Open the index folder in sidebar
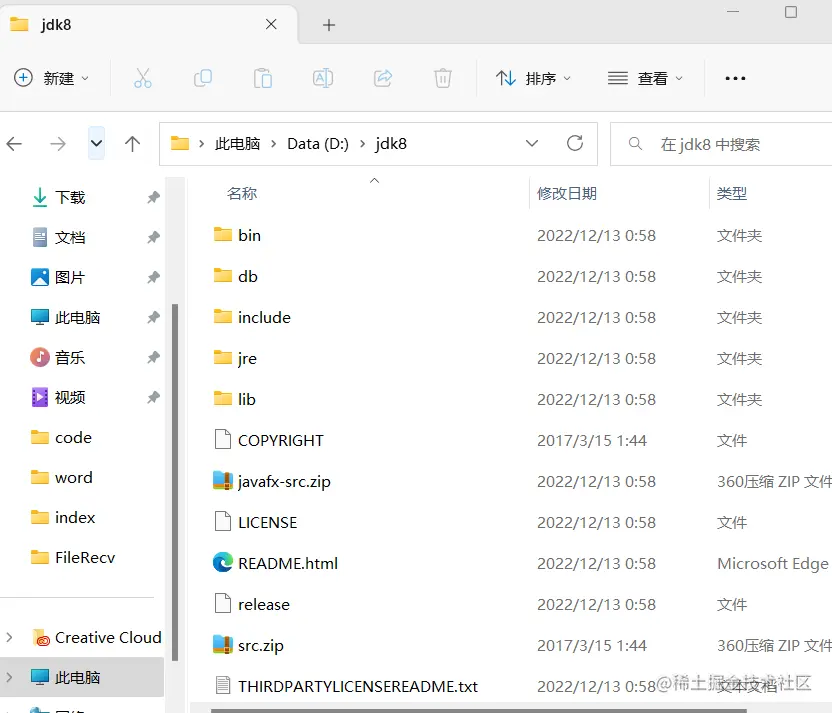Viewport: 832px width, 713px height. point(75,517)
